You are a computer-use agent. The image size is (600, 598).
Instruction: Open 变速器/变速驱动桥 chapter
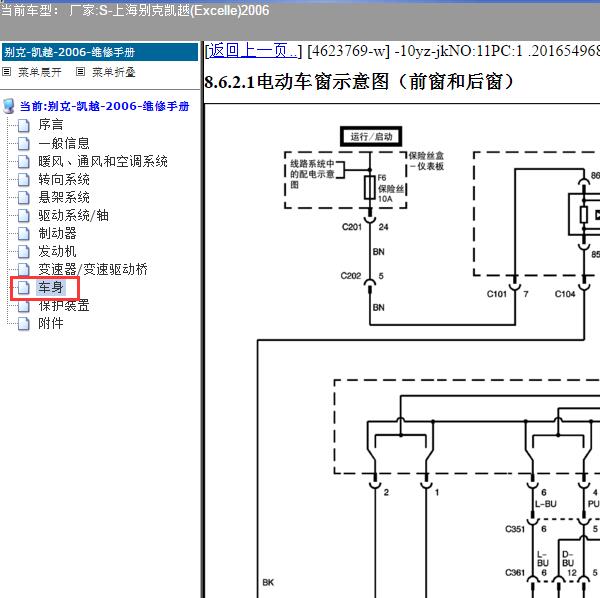(93, 269)
